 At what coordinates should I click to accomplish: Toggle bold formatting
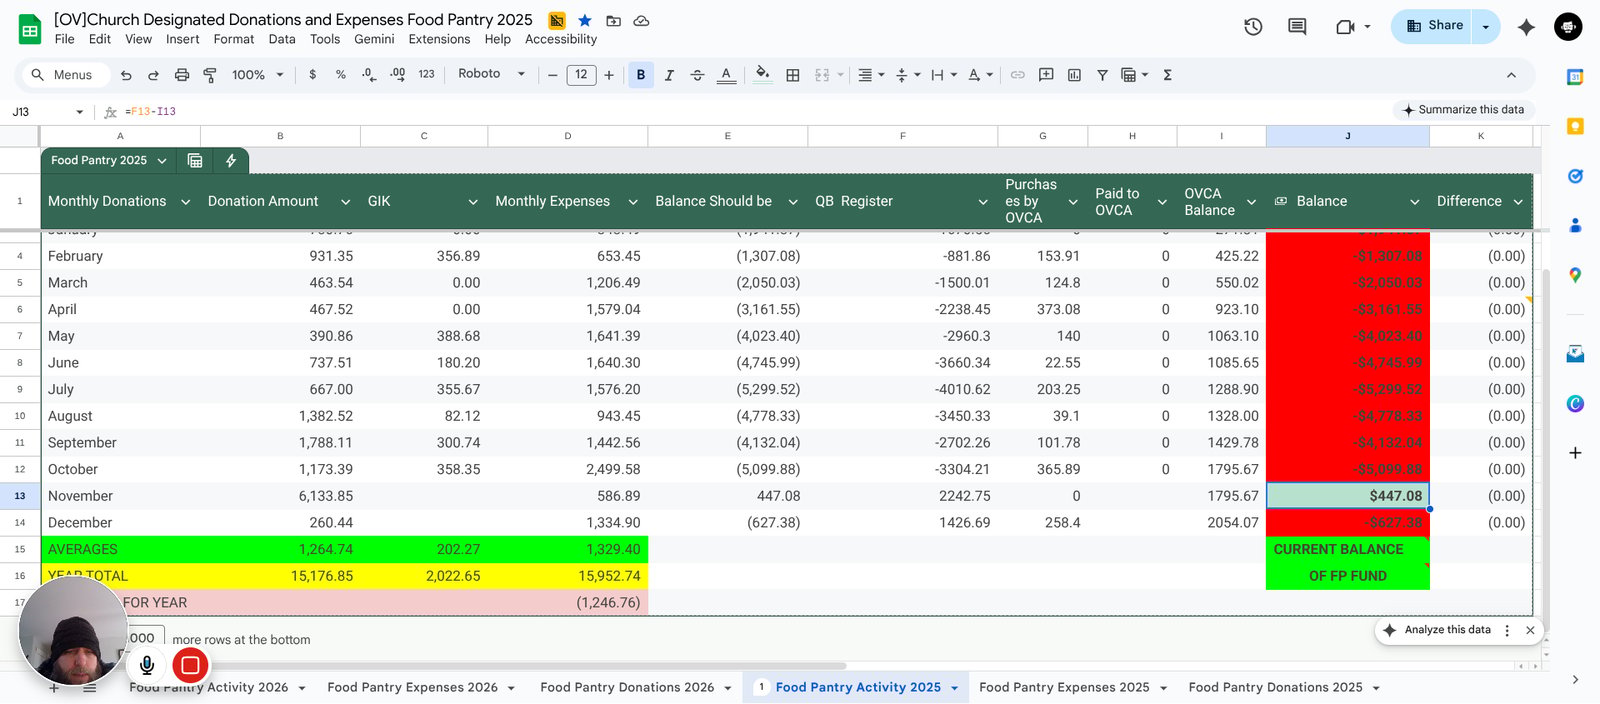[641, 75]
